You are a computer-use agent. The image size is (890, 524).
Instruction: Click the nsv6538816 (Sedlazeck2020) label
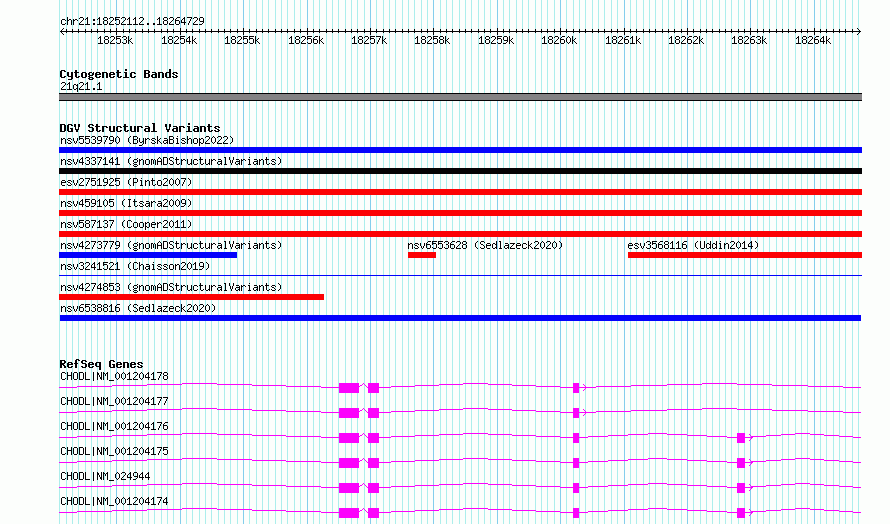click(x=138, y=308)
